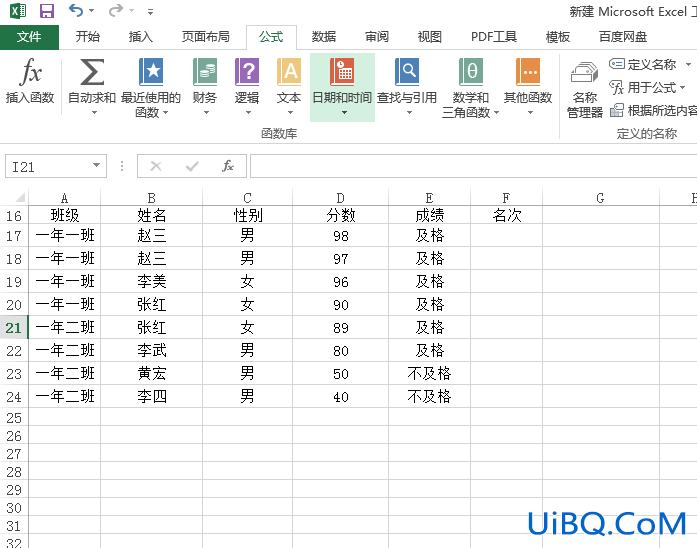
Task: Select the cell containing 李美
Action: click(152, 281)
